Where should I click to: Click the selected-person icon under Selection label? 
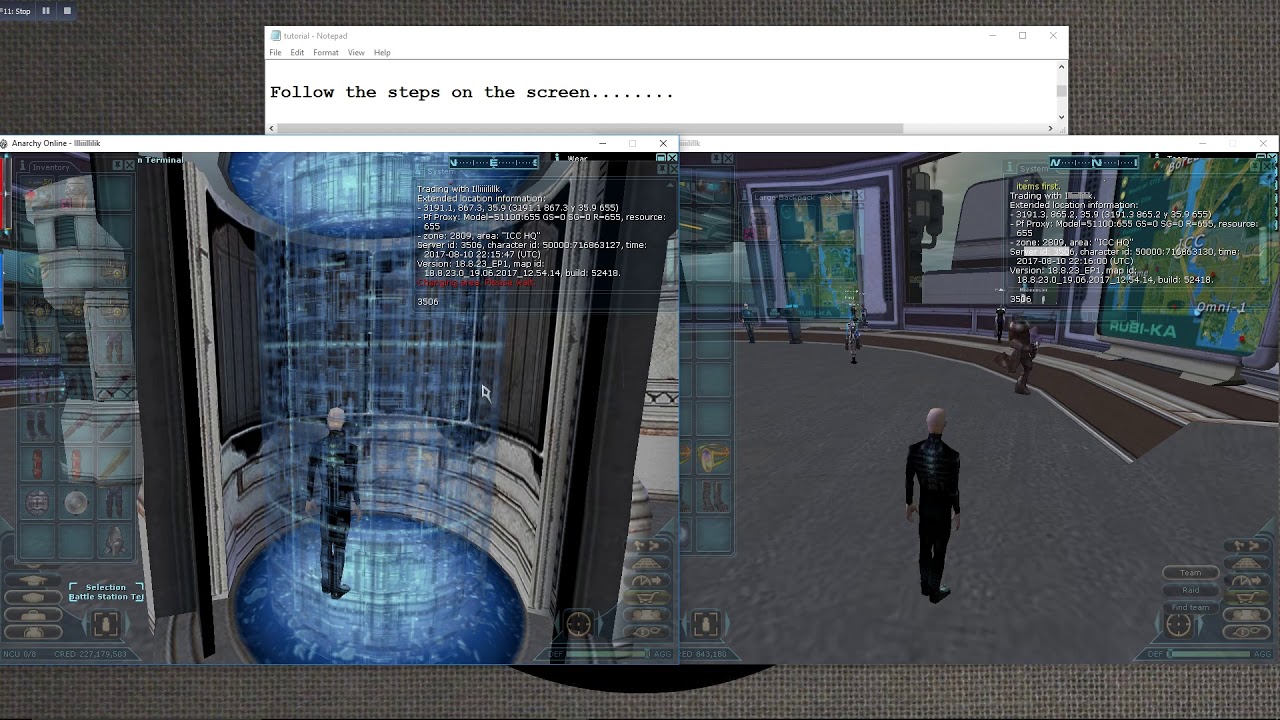coord(106,624)
